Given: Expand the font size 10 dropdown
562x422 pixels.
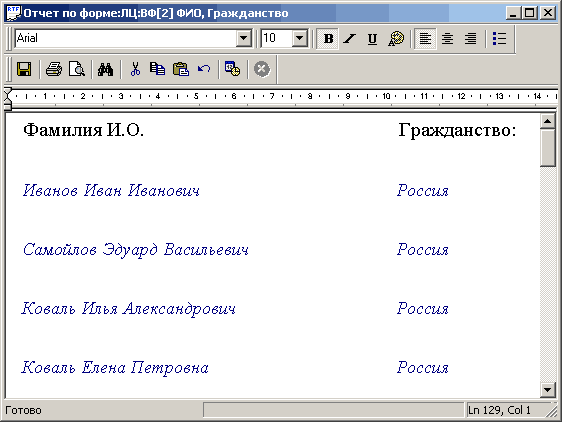Looking at the screenshot, I should [300, 38].
